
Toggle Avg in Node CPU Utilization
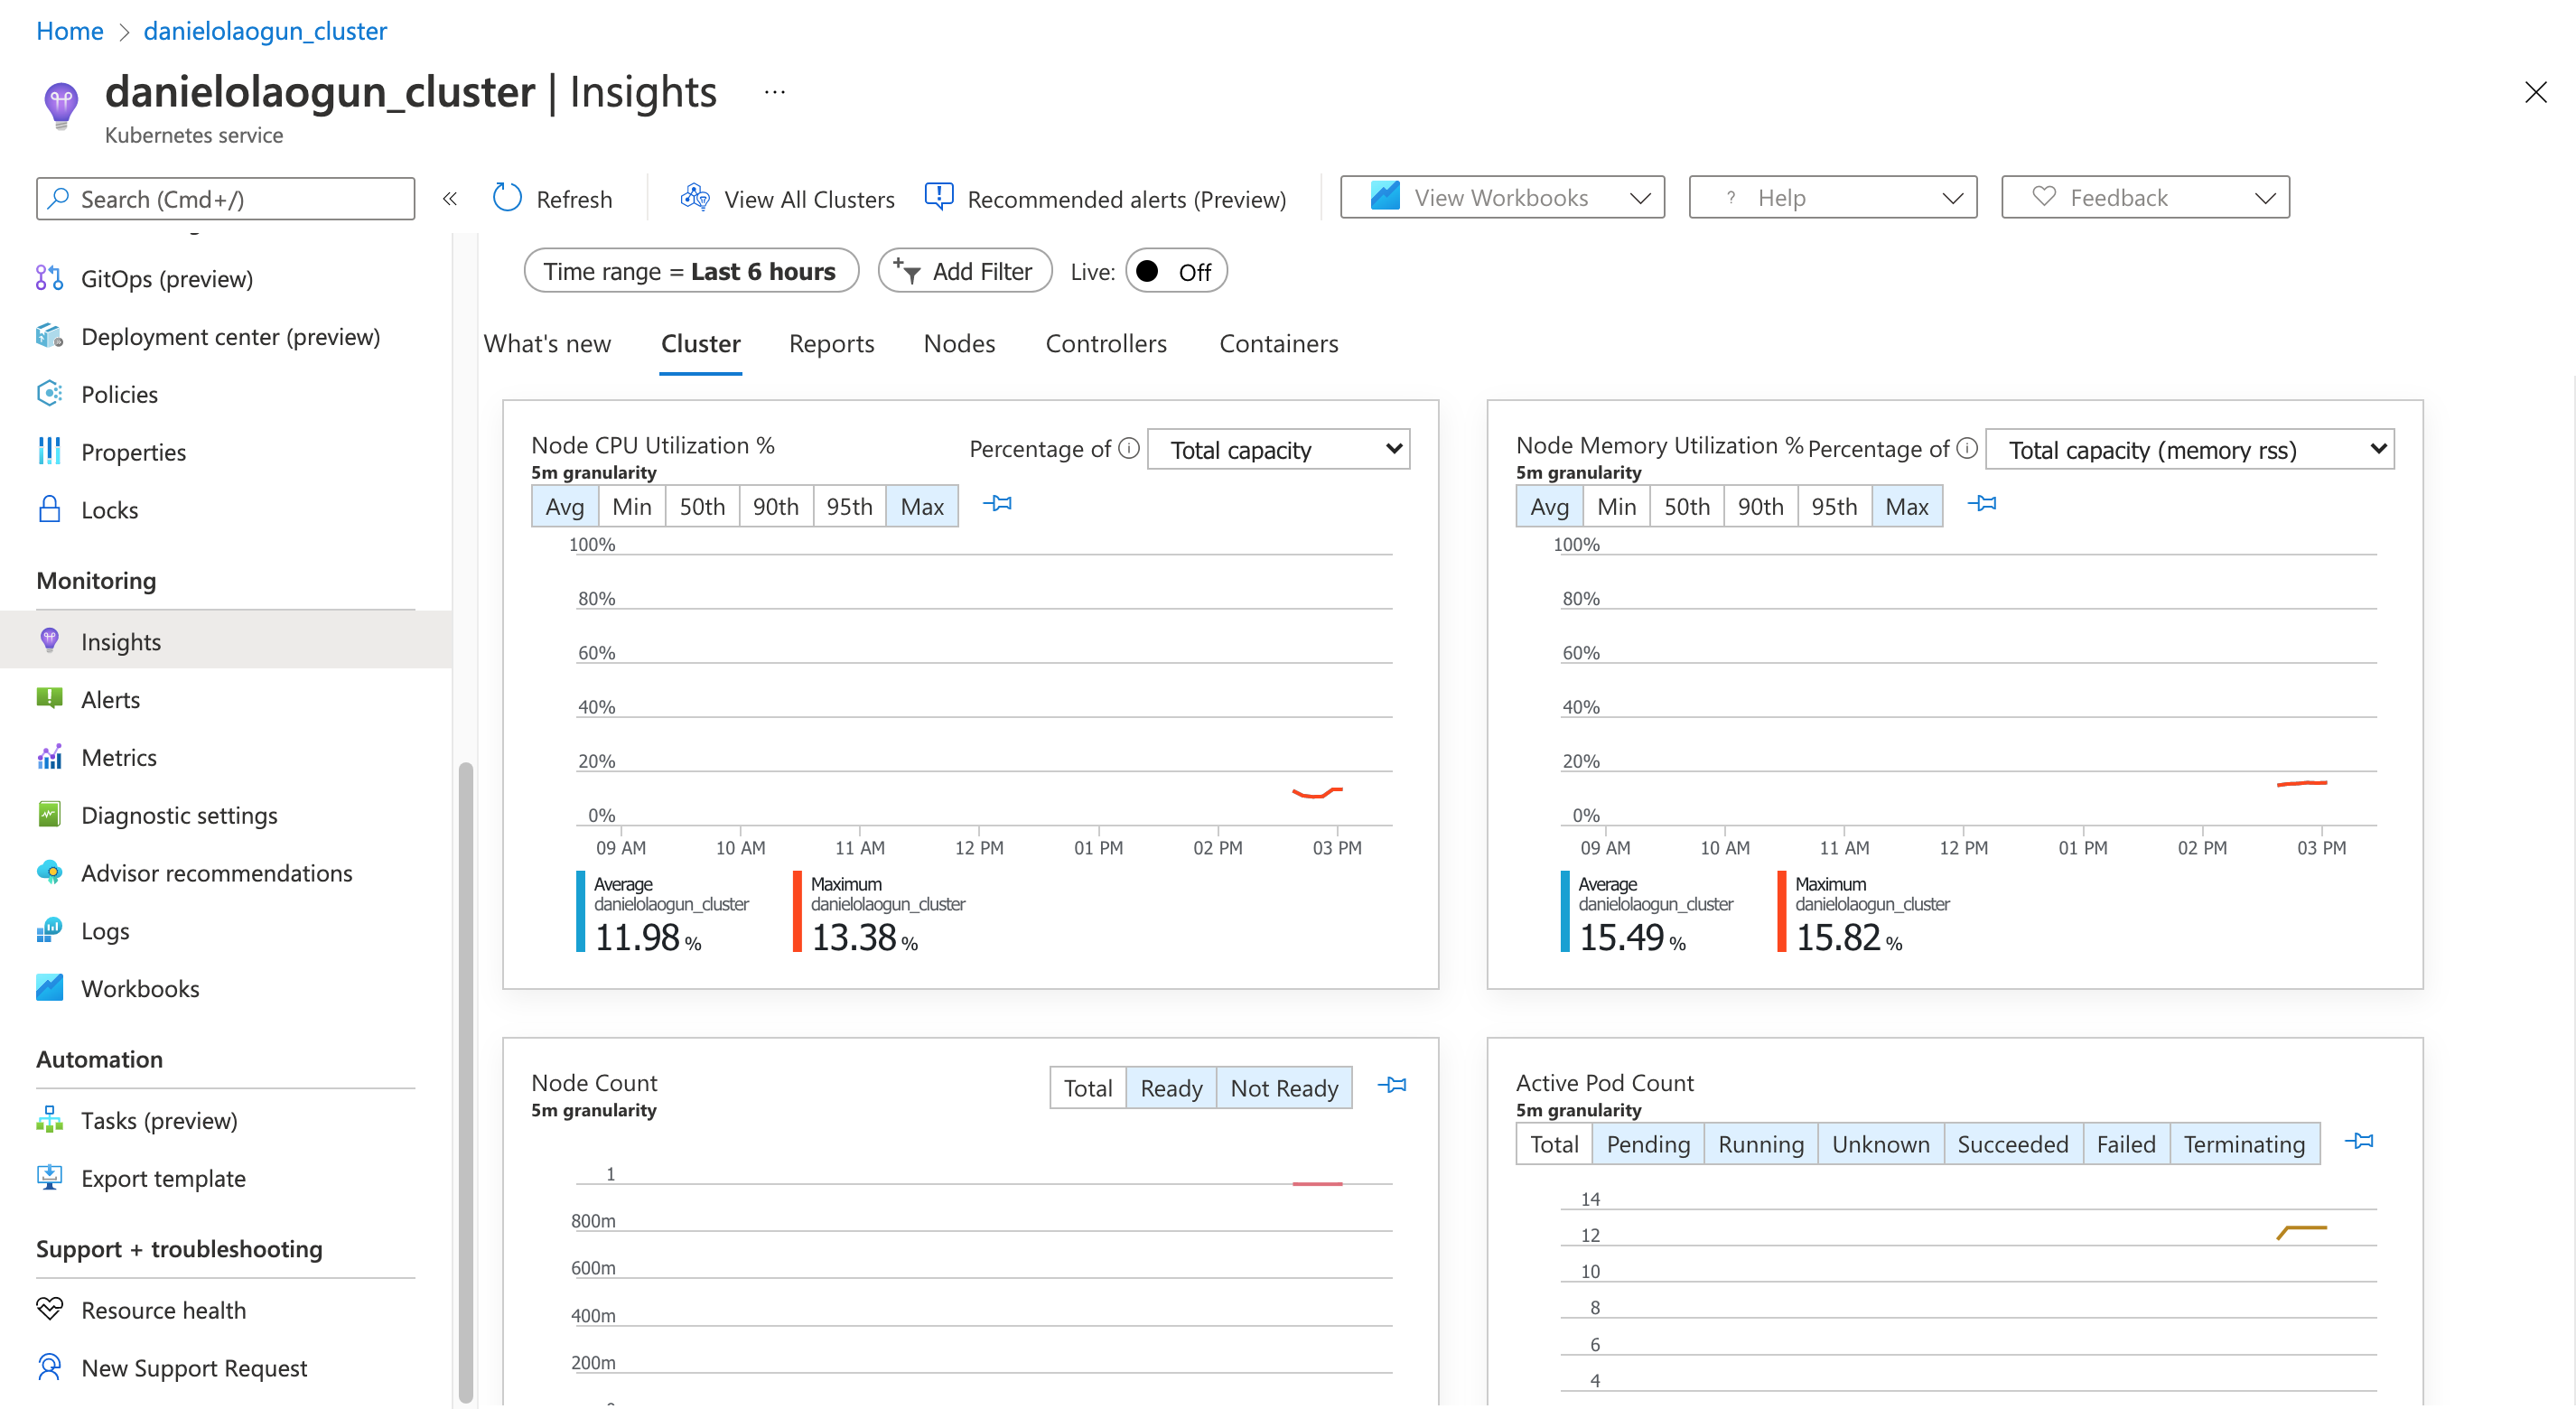[x=565, y=506]
